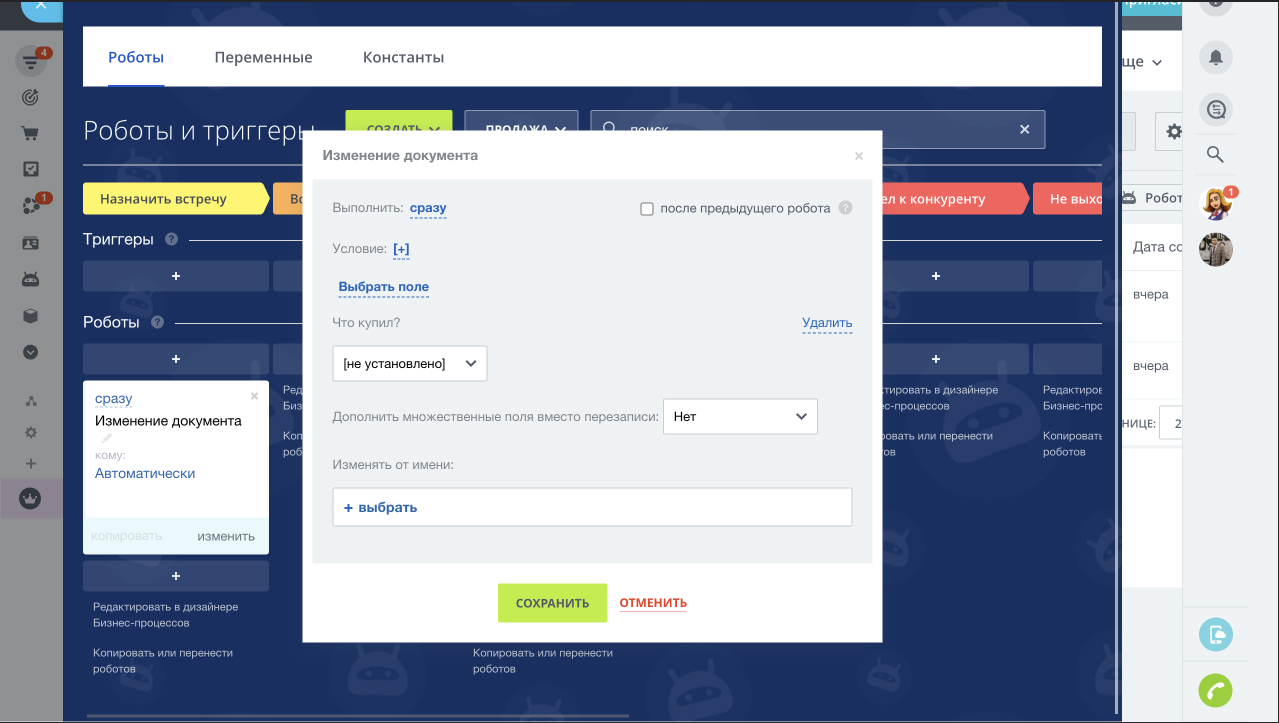This screenshot has height=723, width=1279.
Task: Click the plus icon in left sidebar
Action: [x=31, y=464]
